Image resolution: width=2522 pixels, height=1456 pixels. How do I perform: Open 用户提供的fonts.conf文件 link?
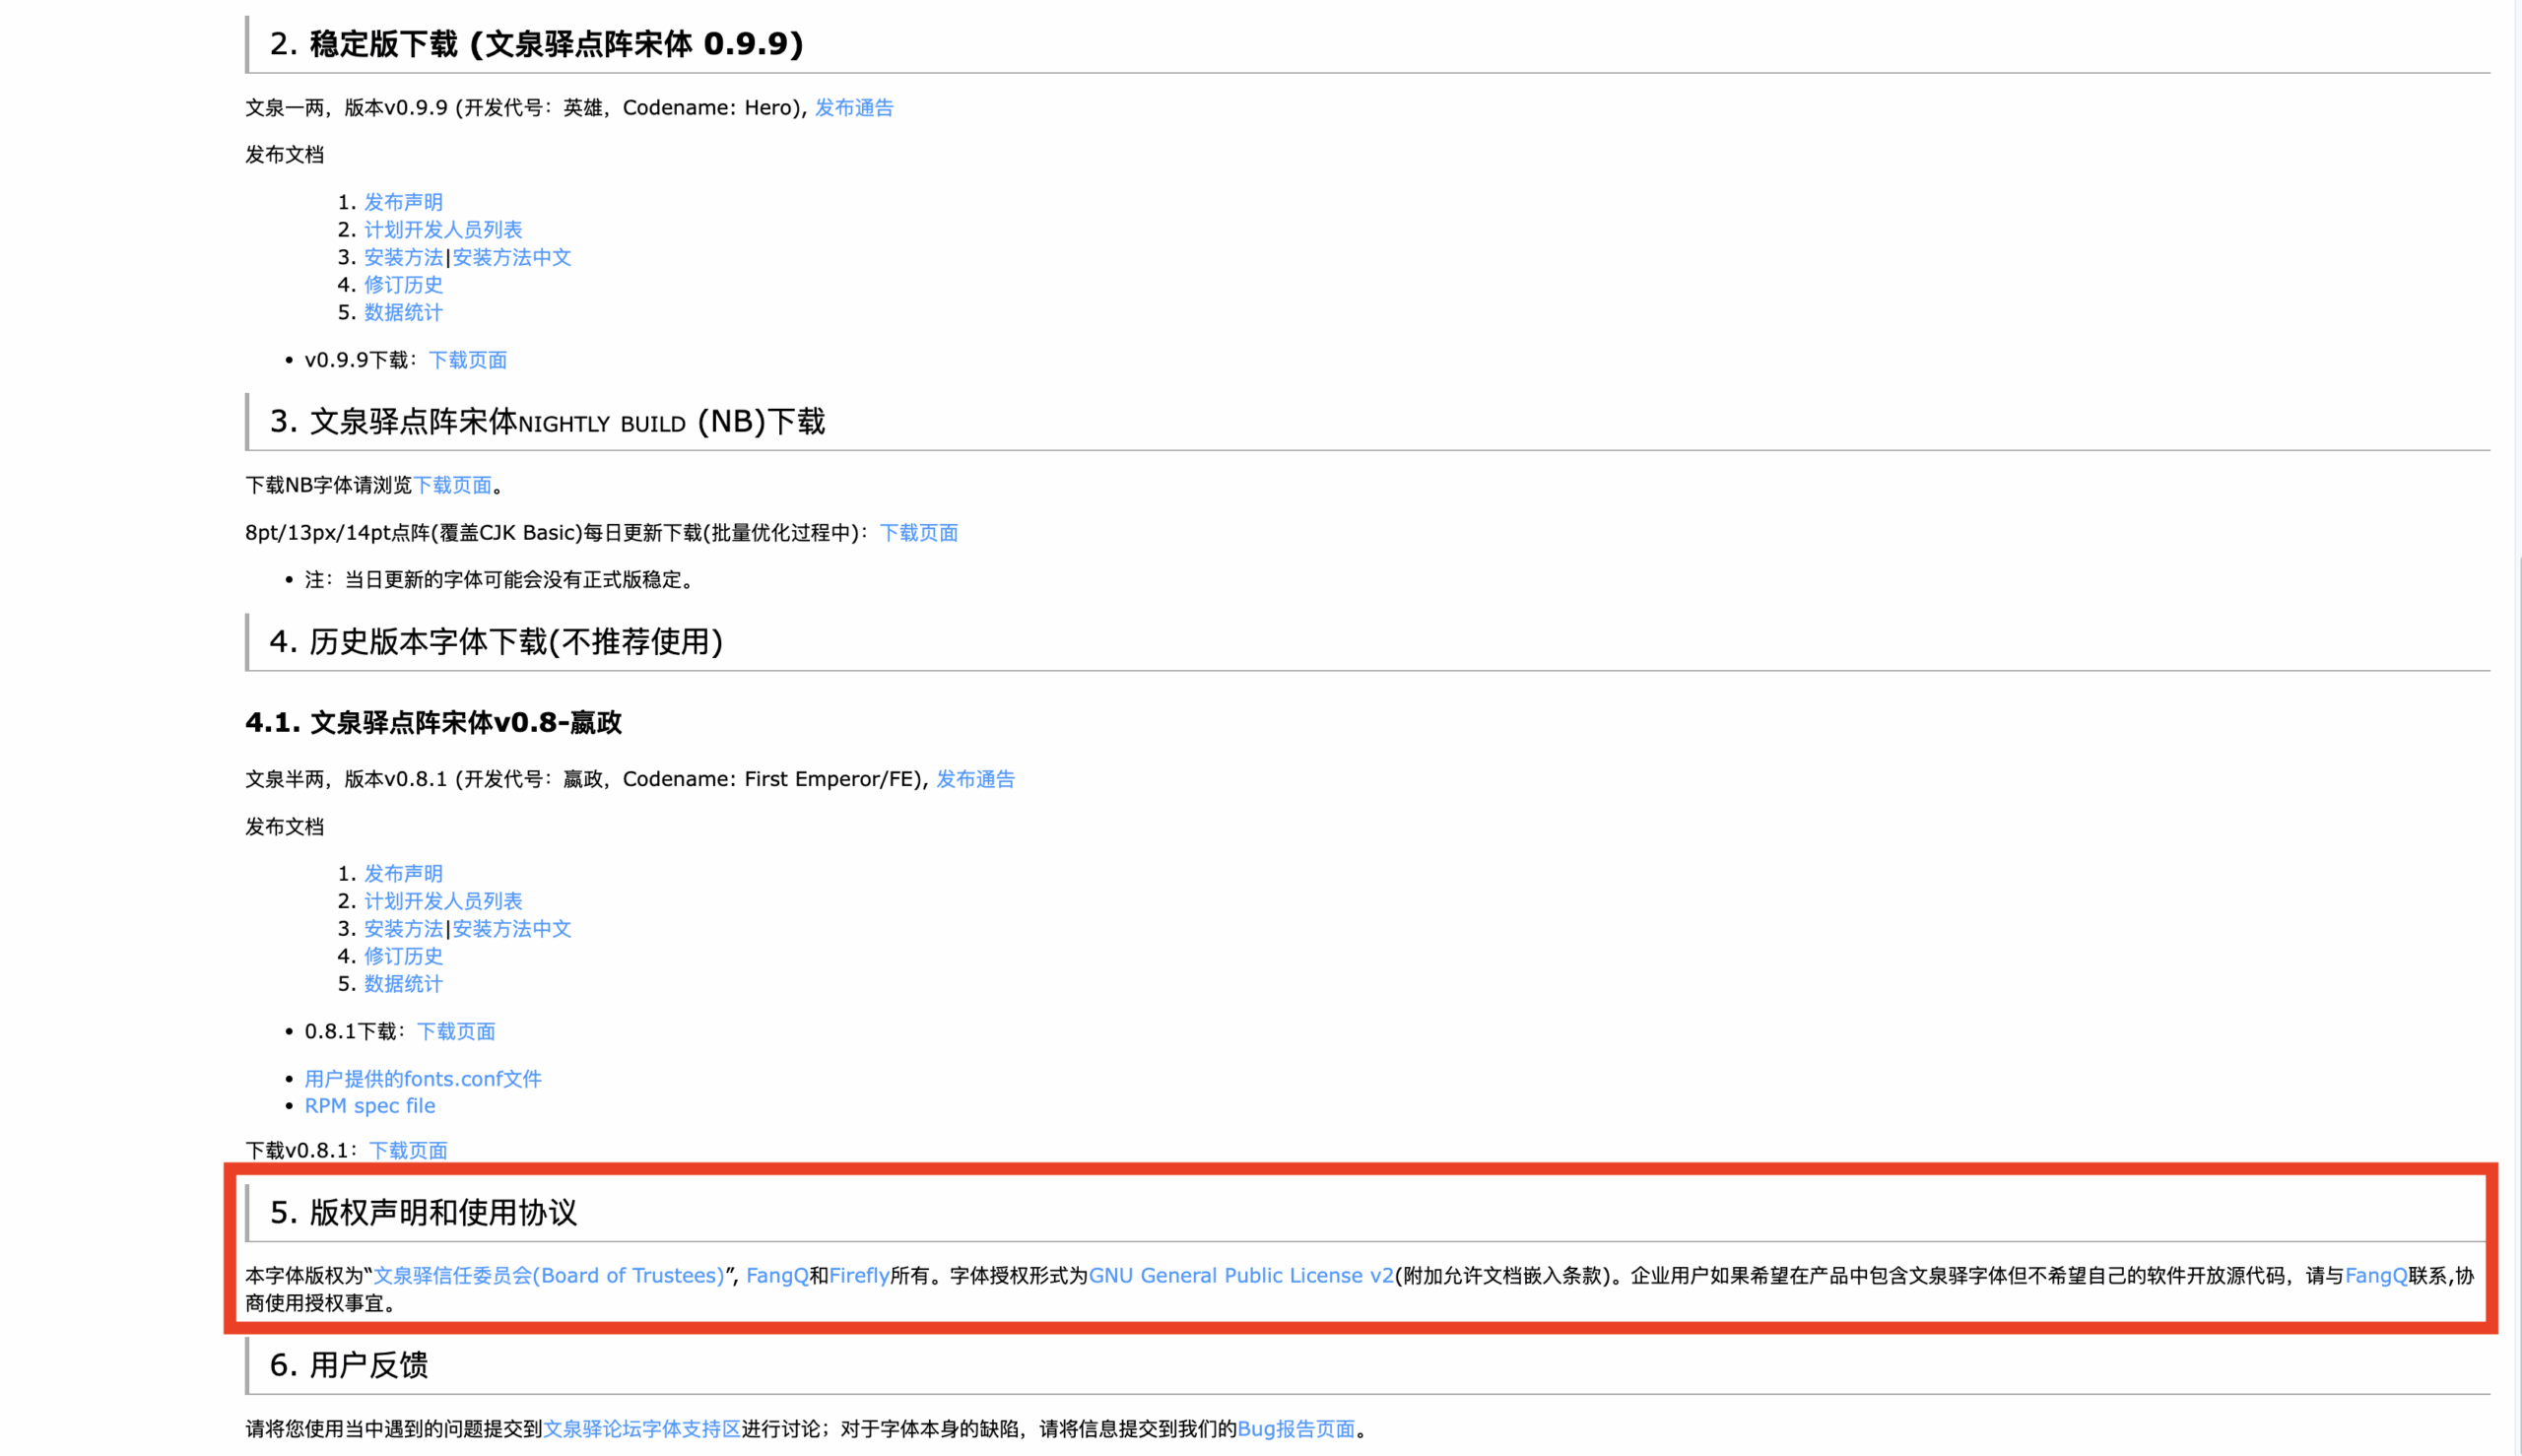(422, 1078)
